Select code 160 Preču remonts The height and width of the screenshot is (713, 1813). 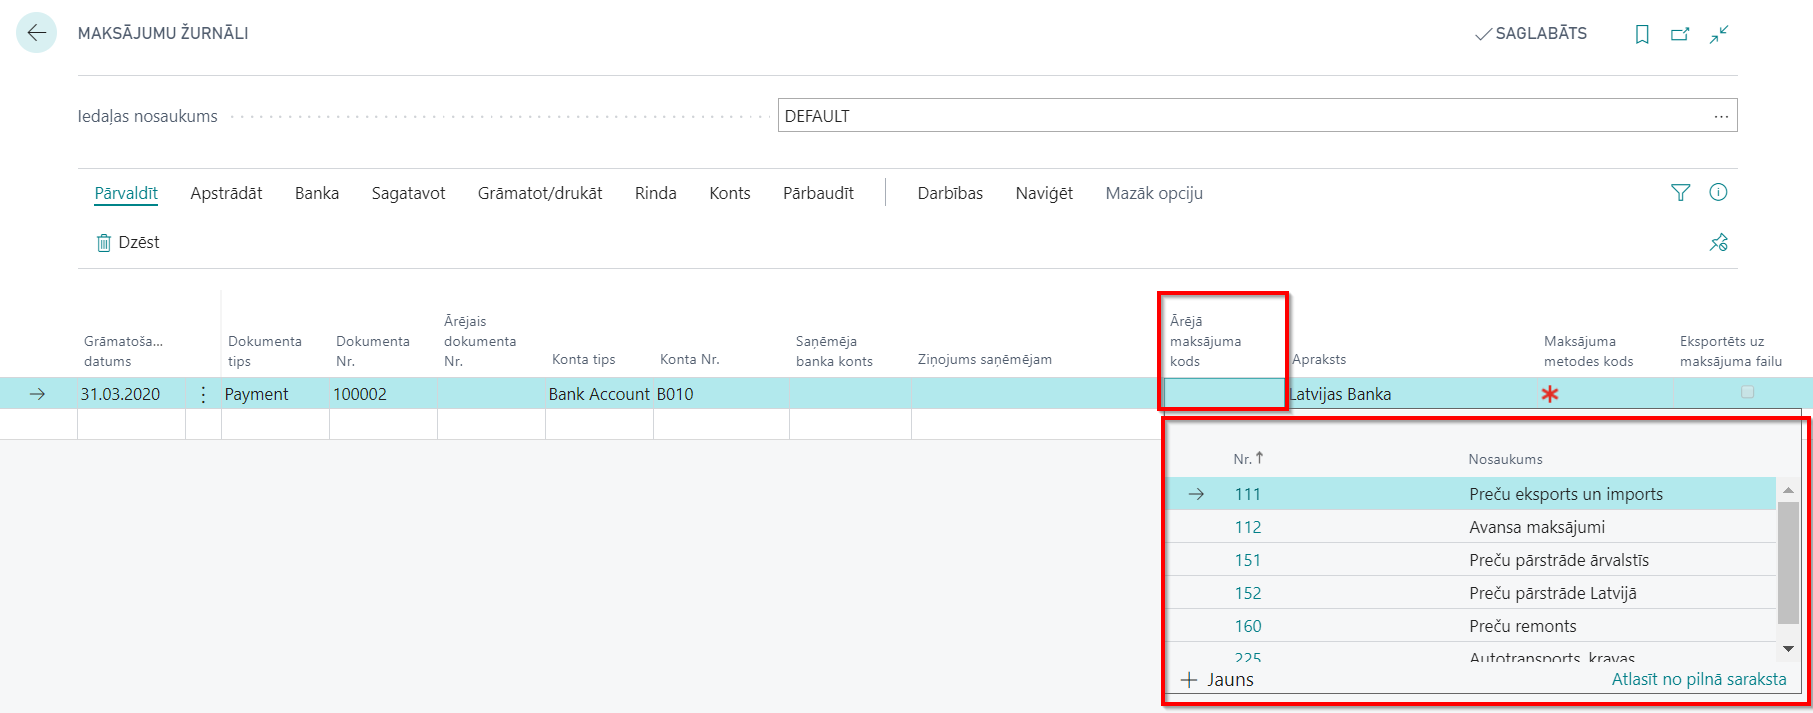pyautogui.click(x=1470, y=626)
